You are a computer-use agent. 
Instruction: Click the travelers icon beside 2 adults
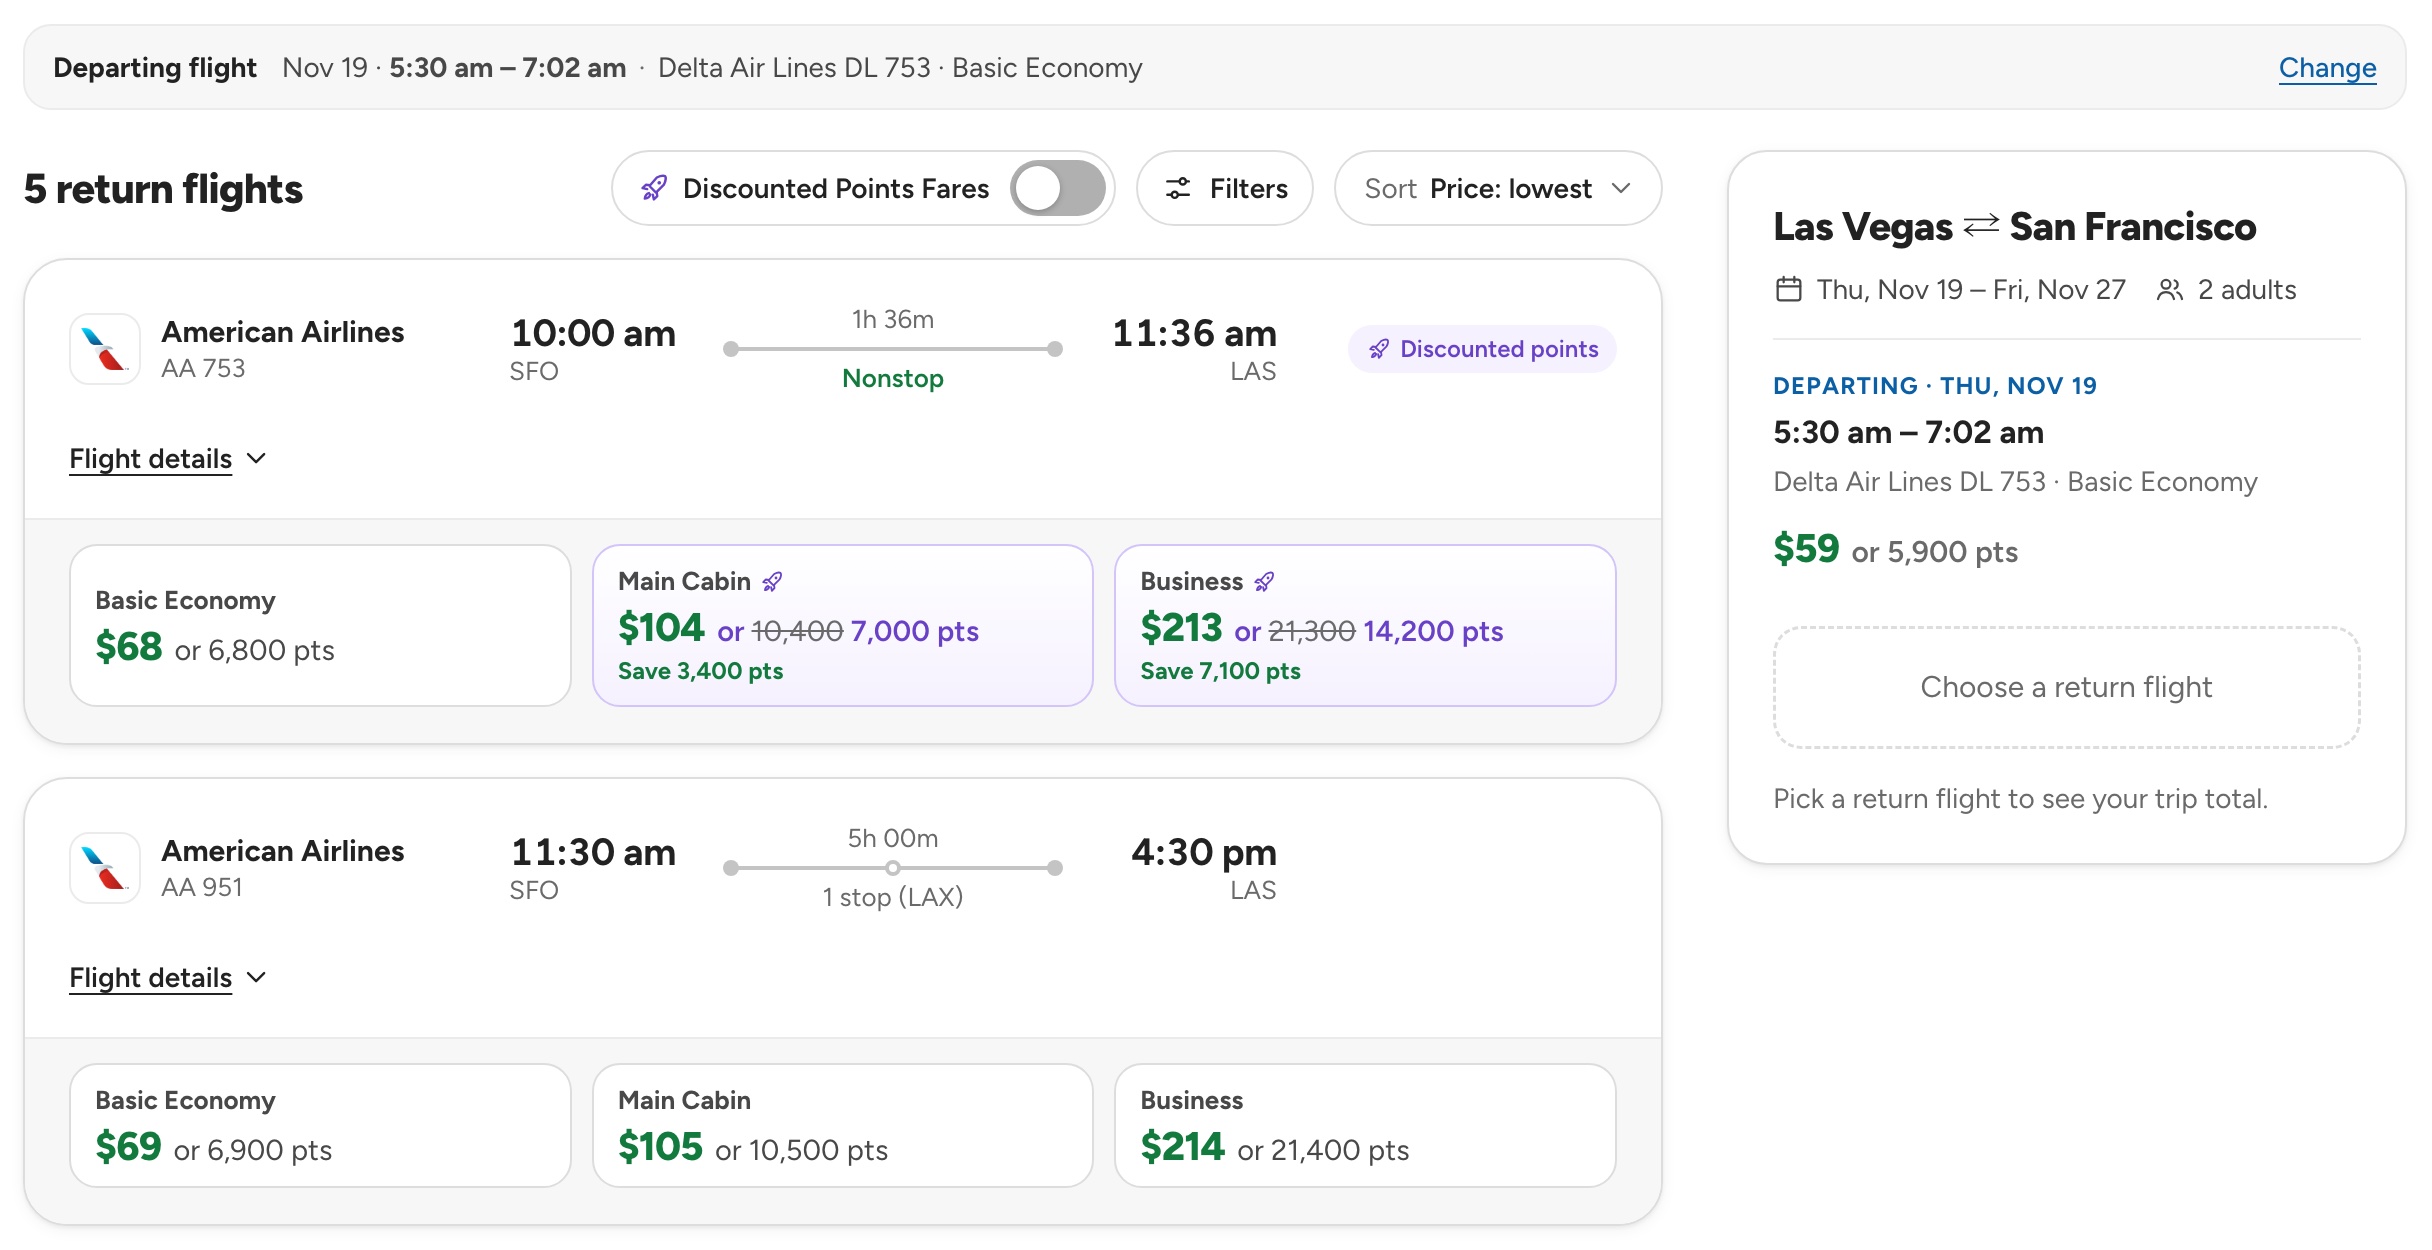click(2169, 289)
